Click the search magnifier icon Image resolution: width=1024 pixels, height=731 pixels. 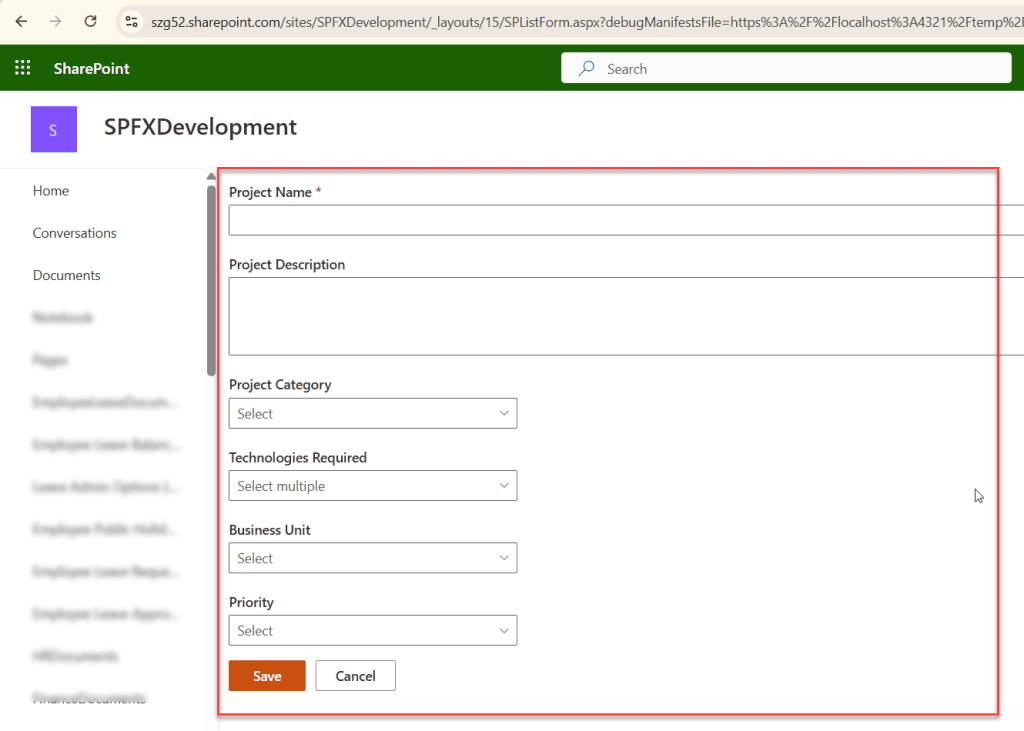click(x=586, y=68)
